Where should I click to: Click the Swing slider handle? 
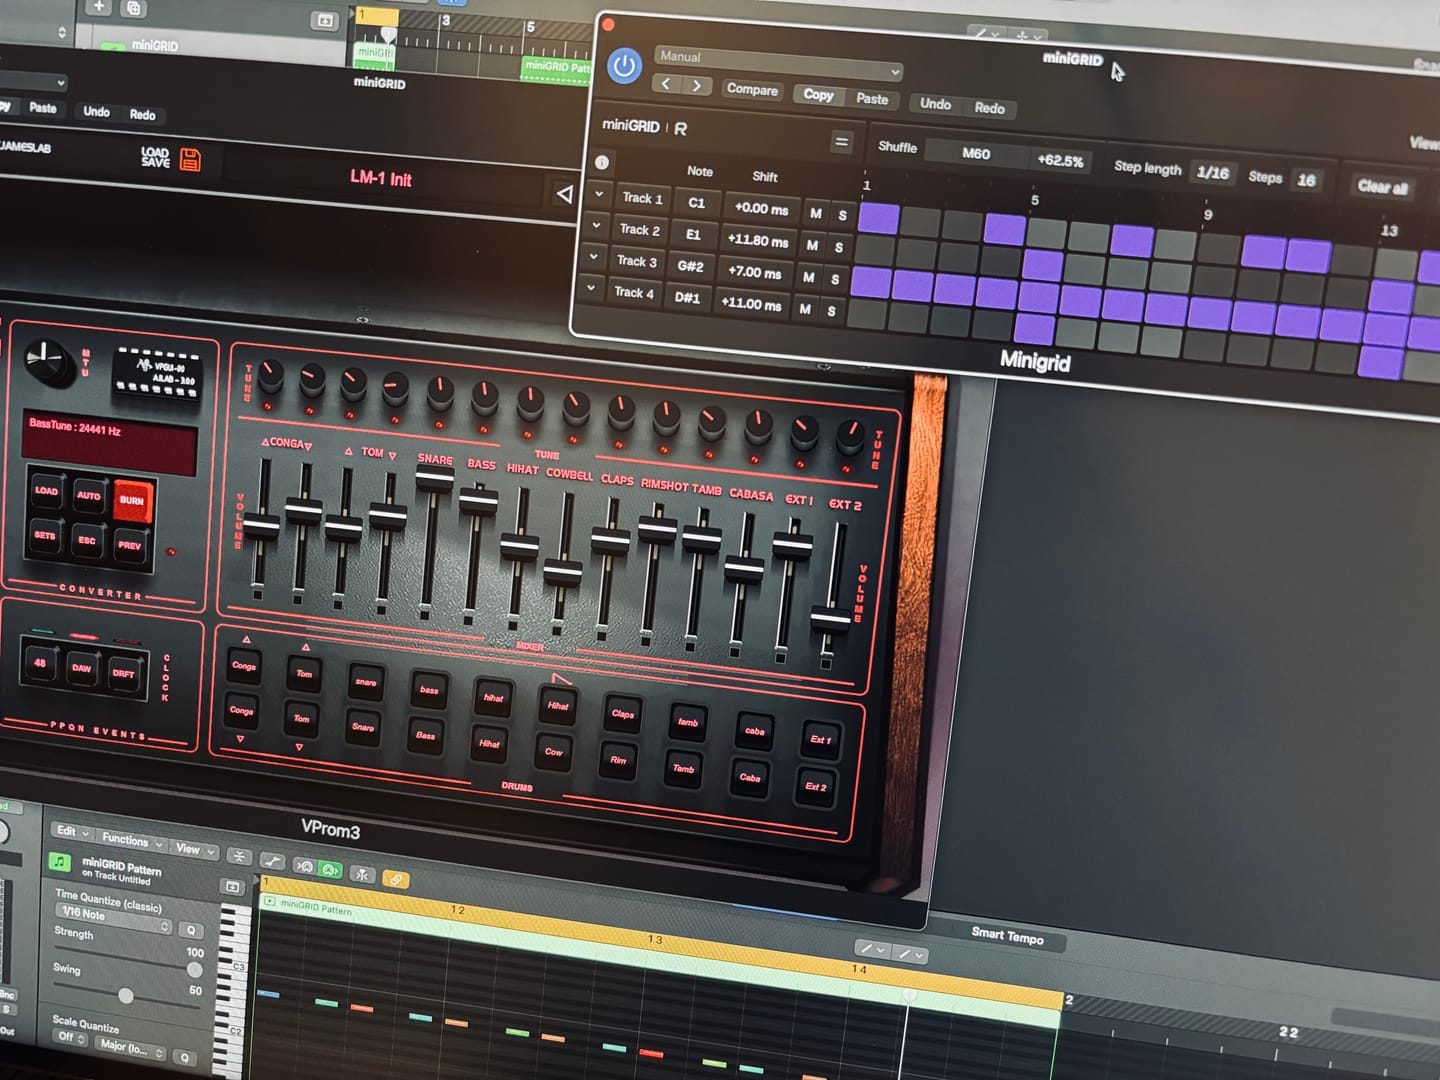tap(125, 996)
